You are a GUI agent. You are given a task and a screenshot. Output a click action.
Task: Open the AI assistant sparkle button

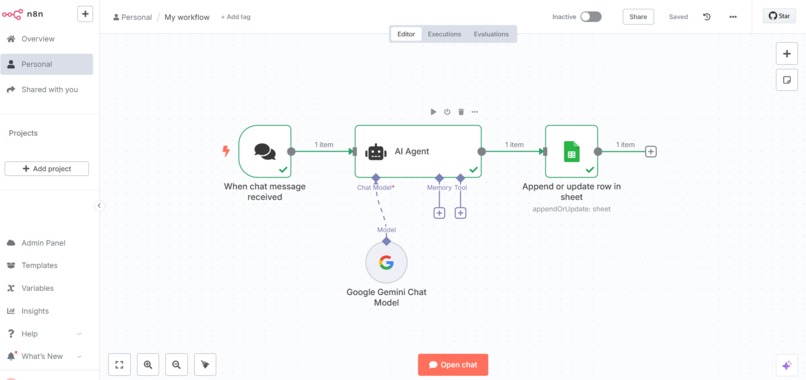786,366
